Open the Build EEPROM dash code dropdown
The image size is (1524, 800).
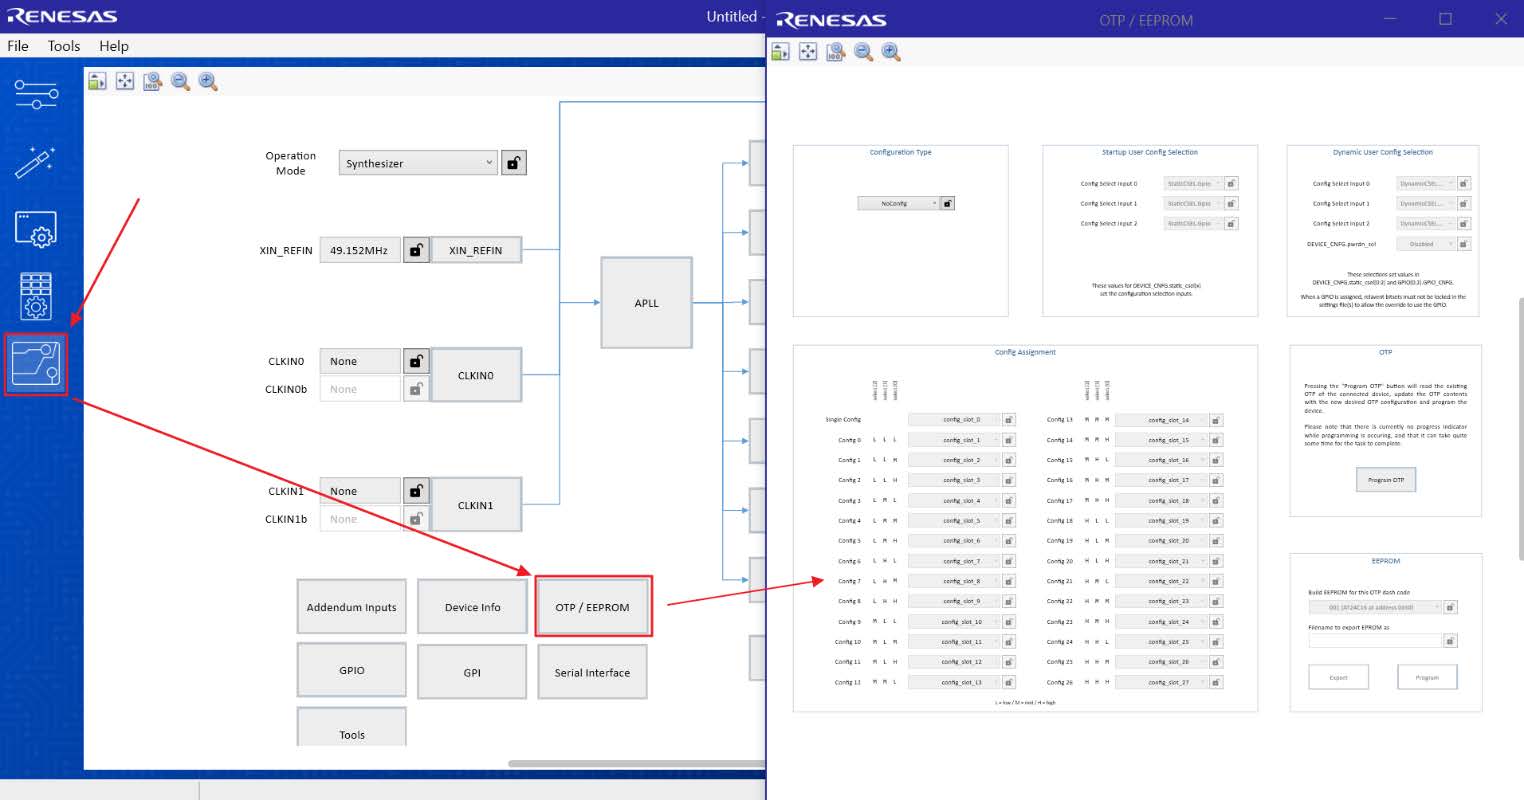[1375, 607]
